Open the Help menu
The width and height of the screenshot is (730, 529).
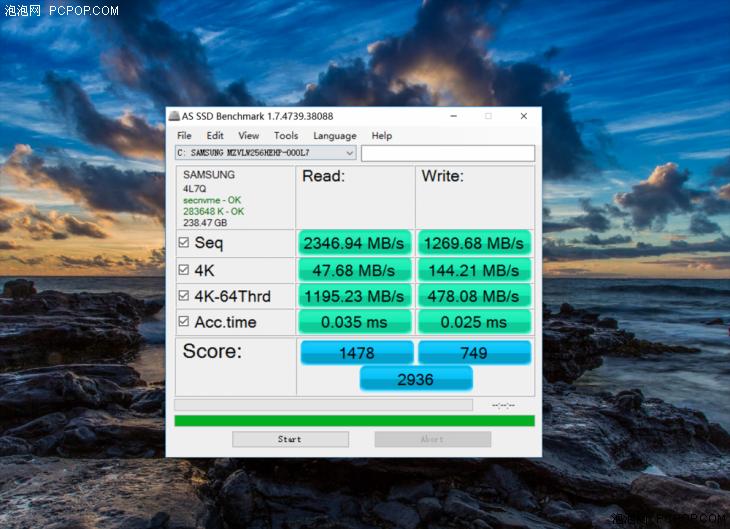coord(382,136)
